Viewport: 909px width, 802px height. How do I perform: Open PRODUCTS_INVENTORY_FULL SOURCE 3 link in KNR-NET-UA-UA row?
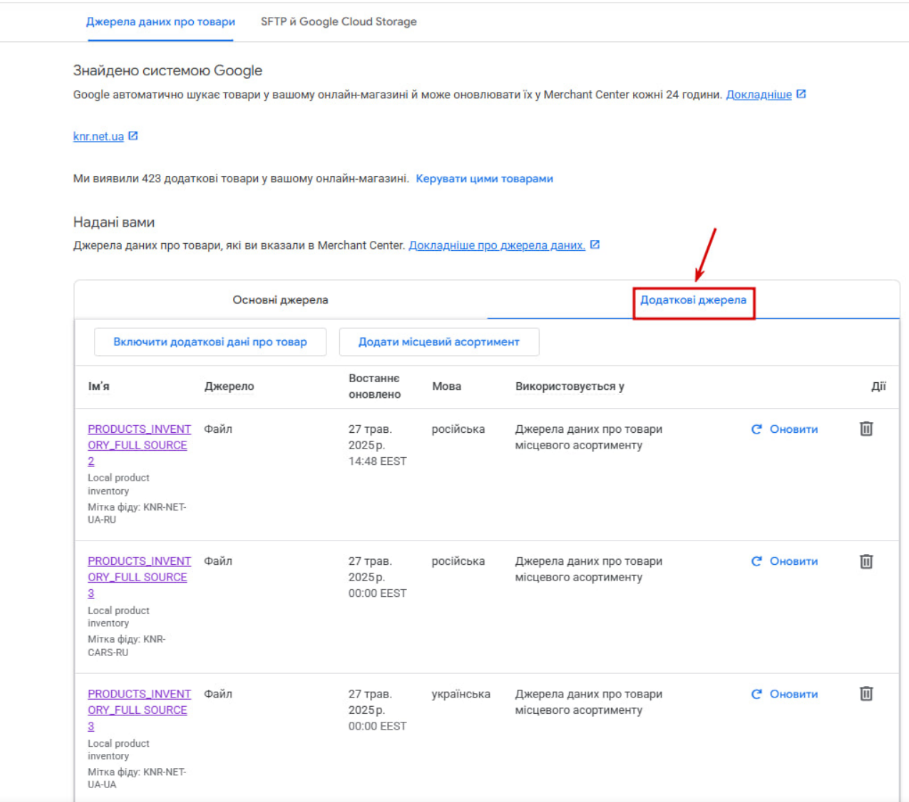[x=139, y=710]
